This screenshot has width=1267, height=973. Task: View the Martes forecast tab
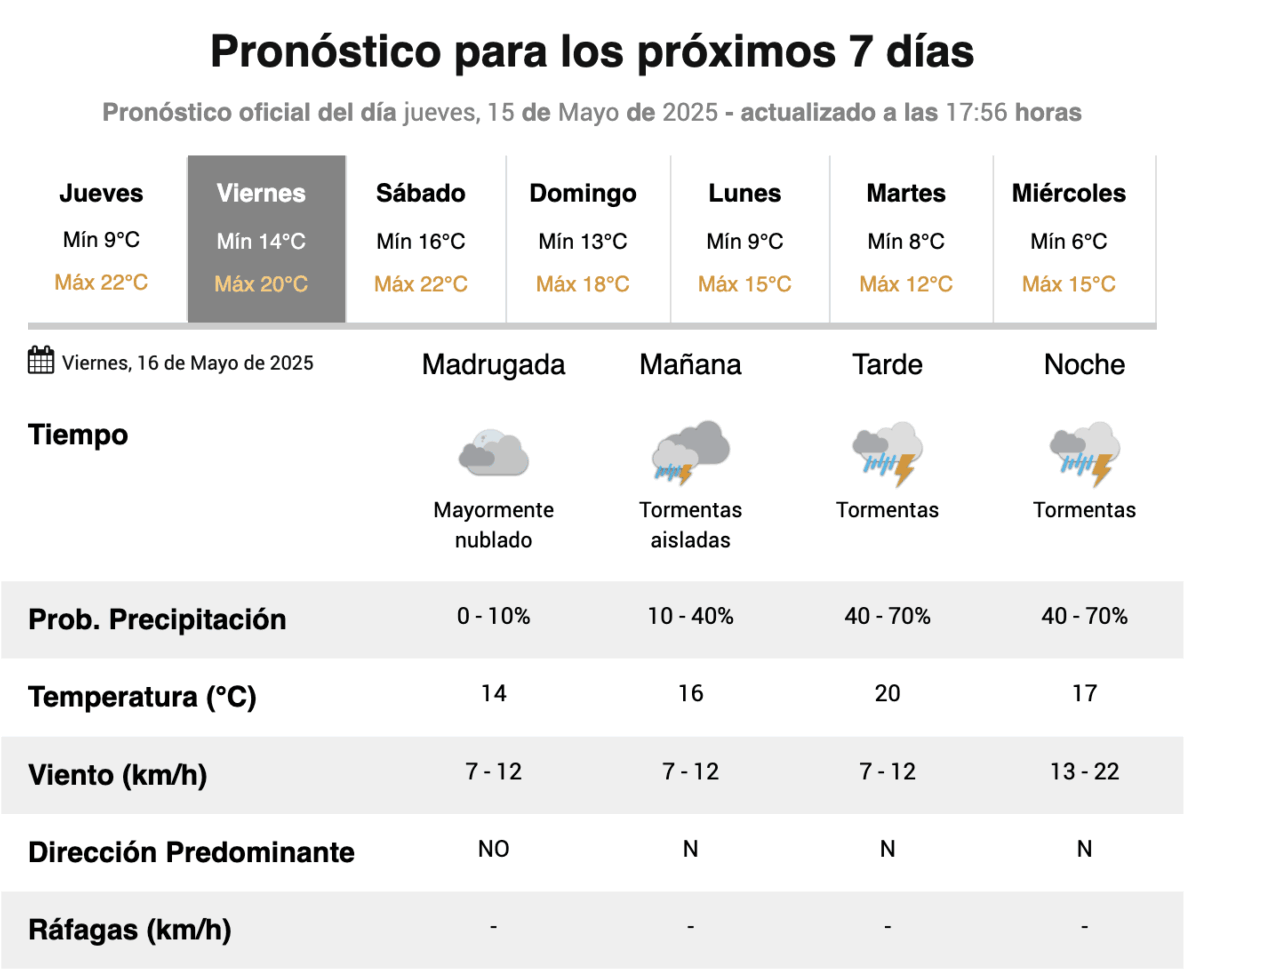click(x=906, y=238)
